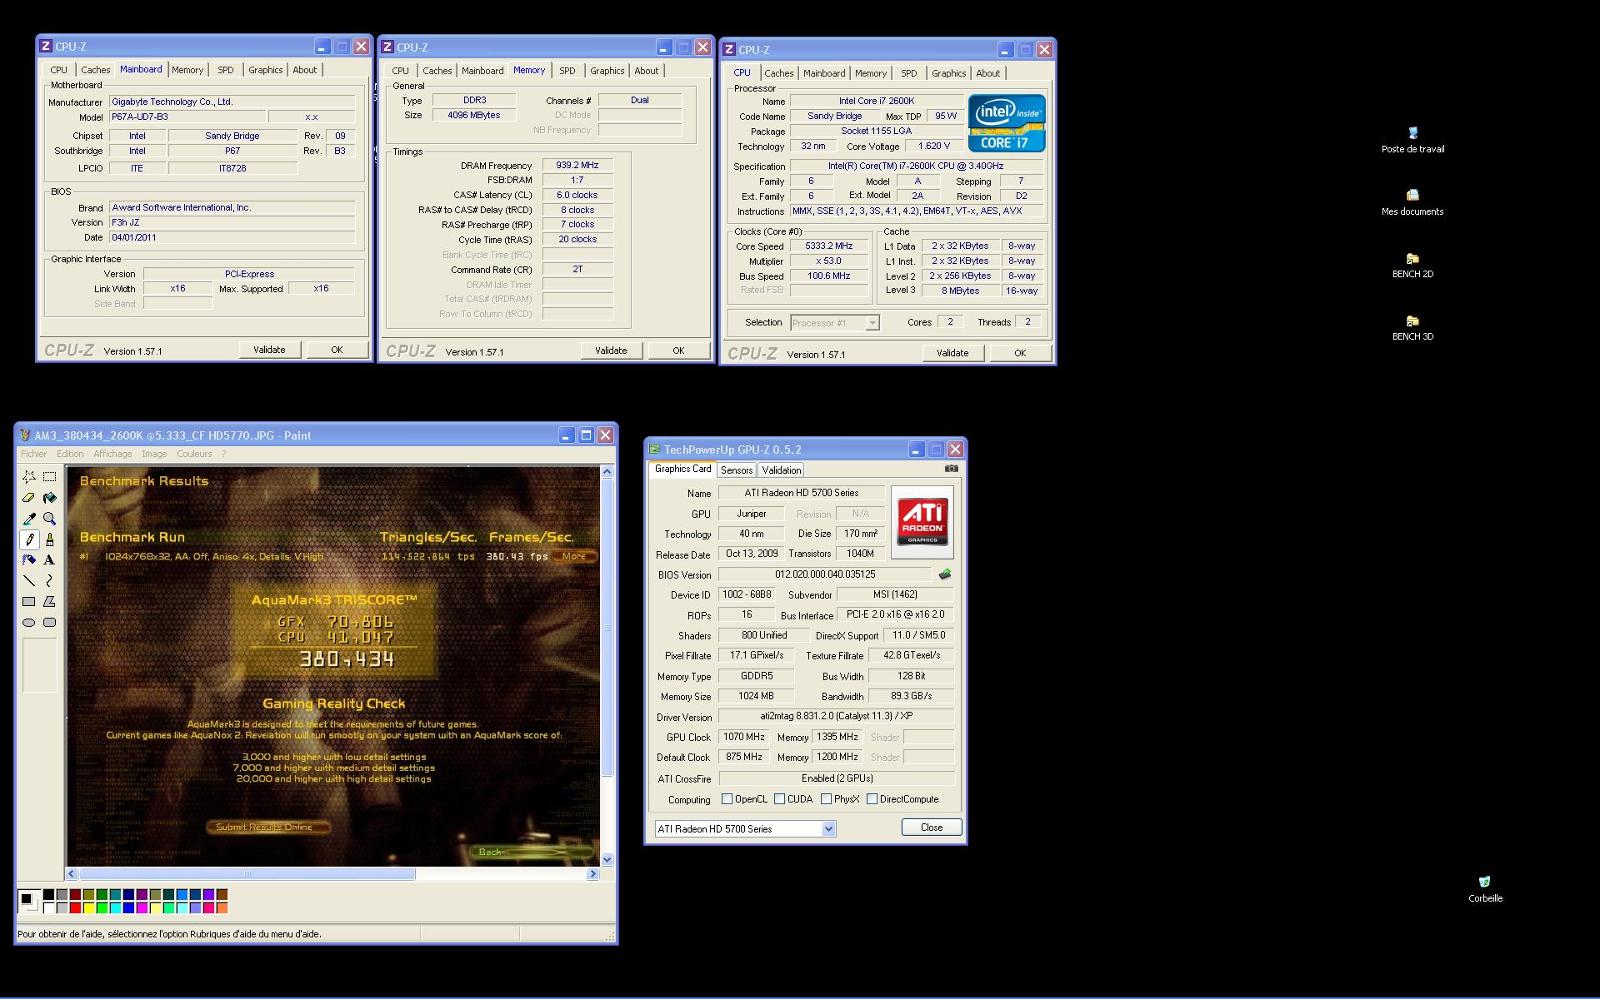Switch to Sensors tab in GPU-Z
Screen dimensions: 1600x999
coord(736,470)
